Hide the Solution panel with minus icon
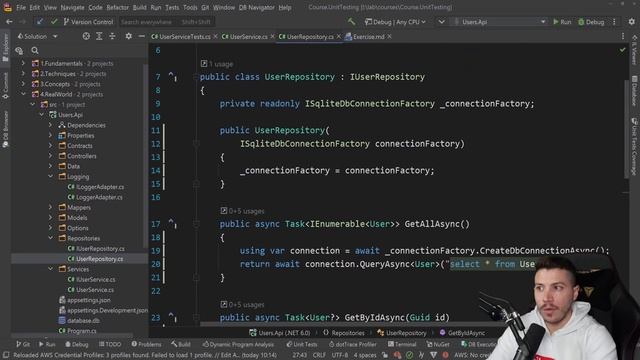The width and height of the screenshot is (640, 360). click(x=141, y=36)
